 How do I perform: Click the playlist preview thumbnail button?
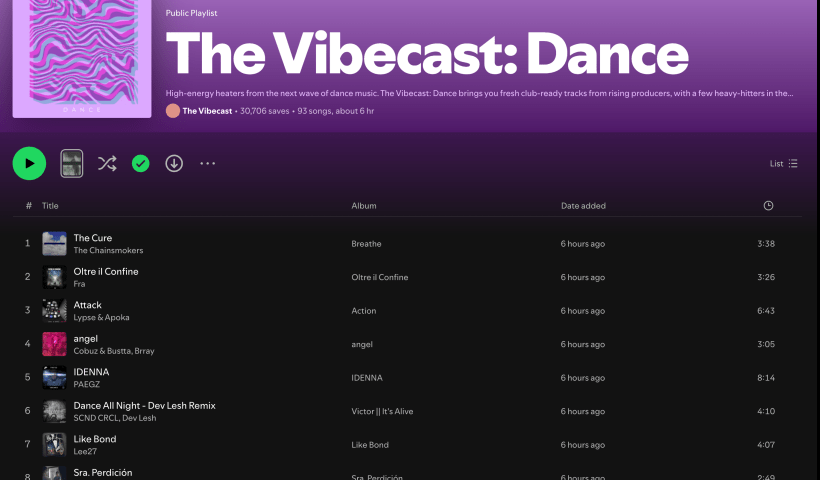[72, 163]
